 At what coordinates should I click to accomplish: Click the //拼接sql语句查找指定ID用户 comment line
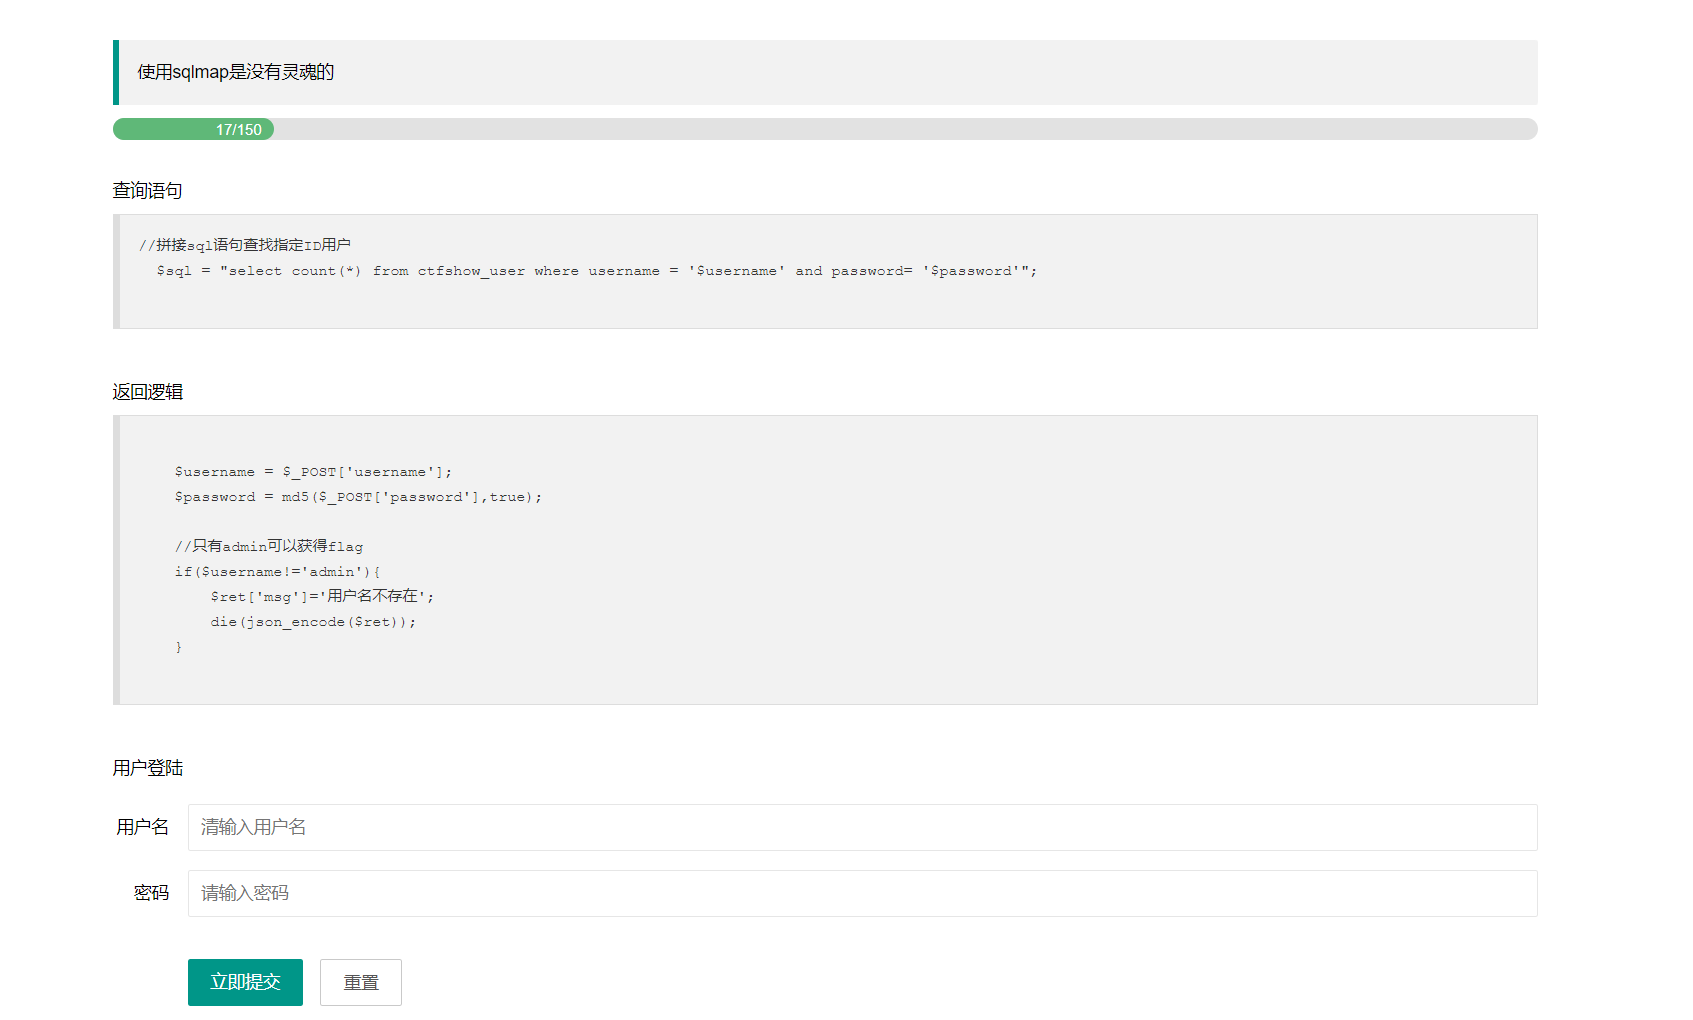(x=244, y=245)
